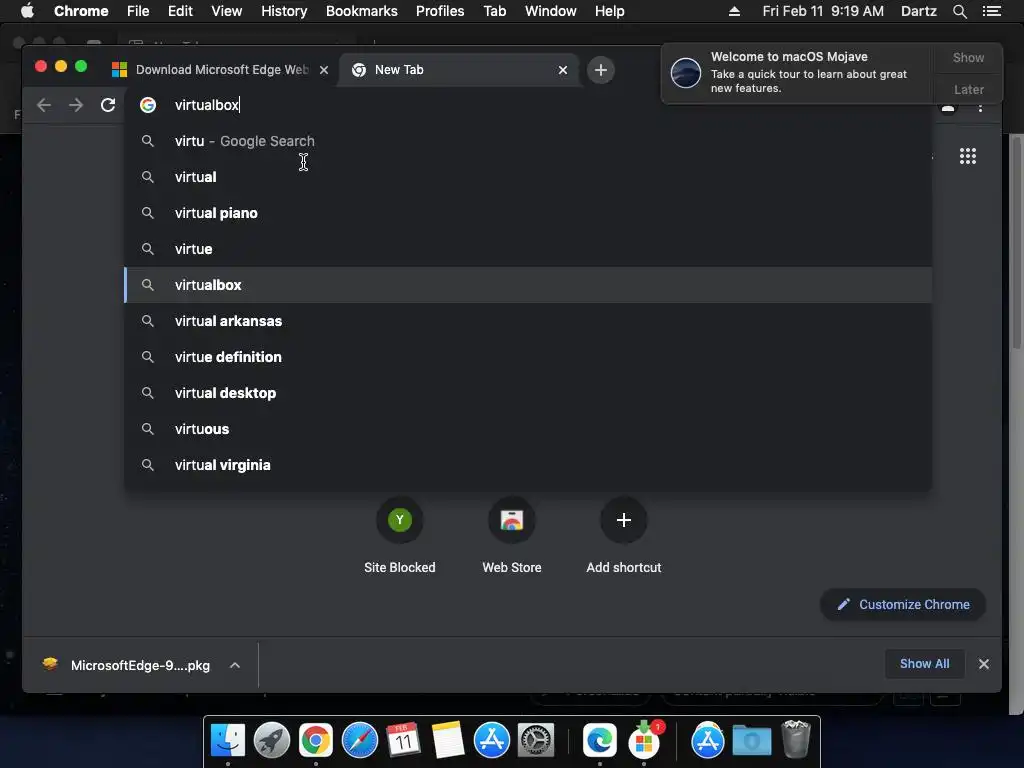Open the Web Store shortcut

[512, 520]
